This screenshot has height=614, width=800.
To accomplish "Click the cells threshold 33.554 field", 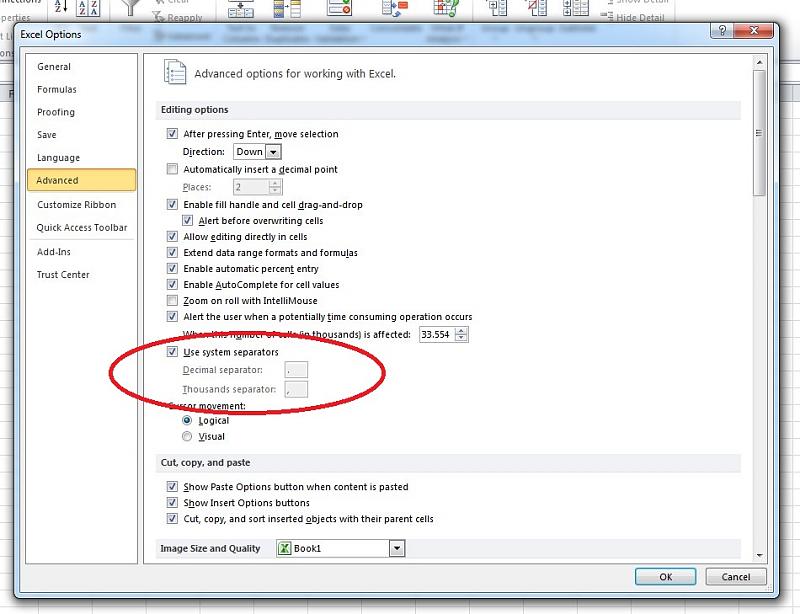I will 437,335.
